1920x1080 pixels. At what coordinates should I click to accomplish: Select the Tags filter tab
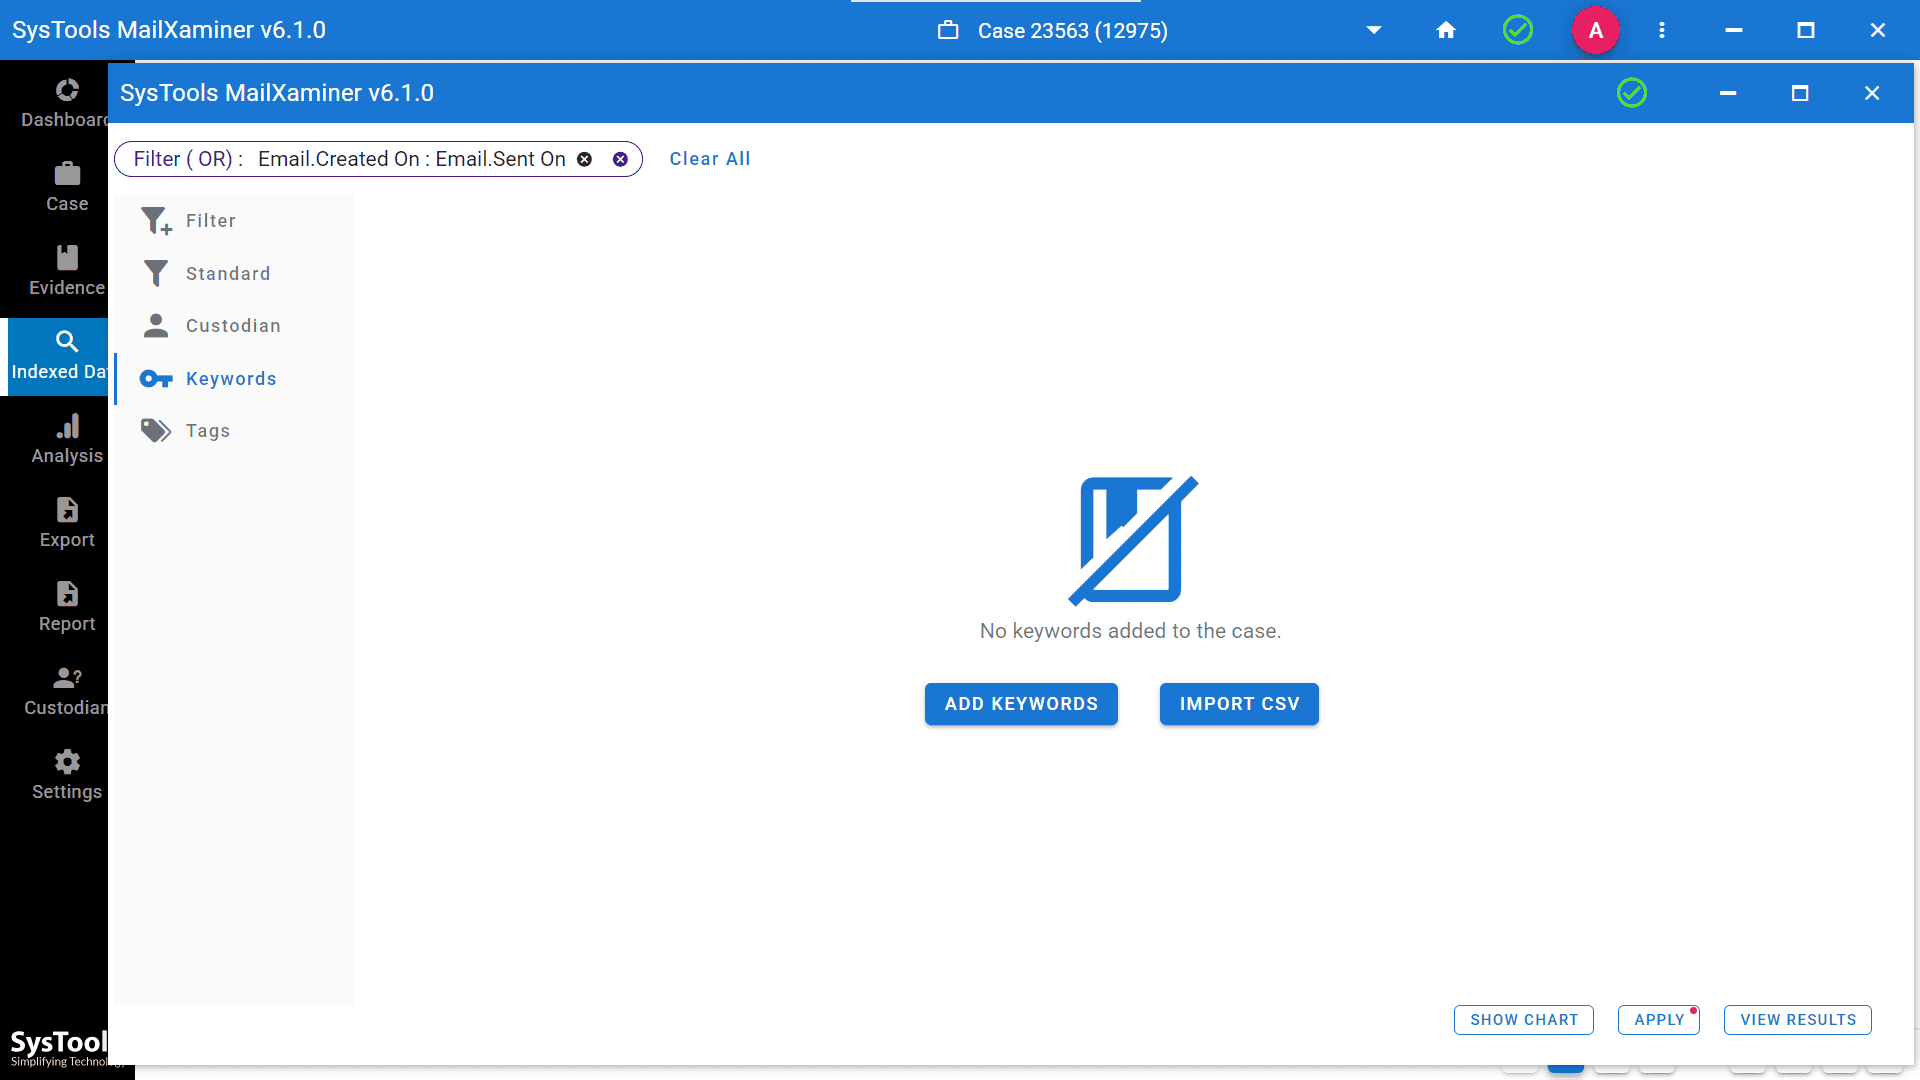[234, 431]
